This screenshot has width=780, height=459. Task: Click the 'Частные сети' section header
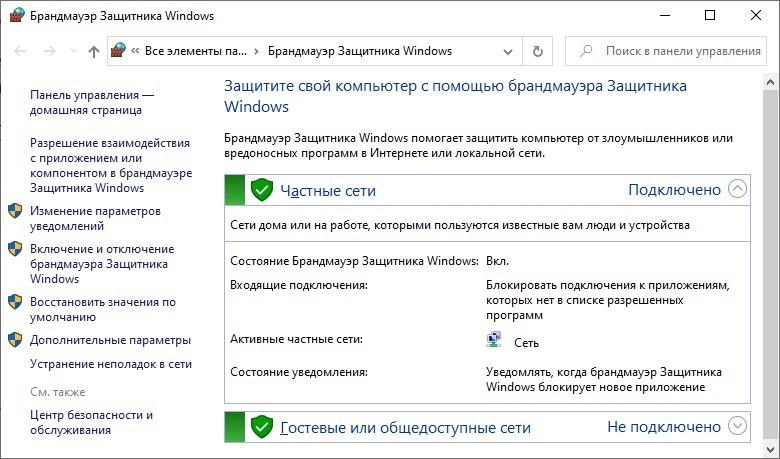[487, 189]
